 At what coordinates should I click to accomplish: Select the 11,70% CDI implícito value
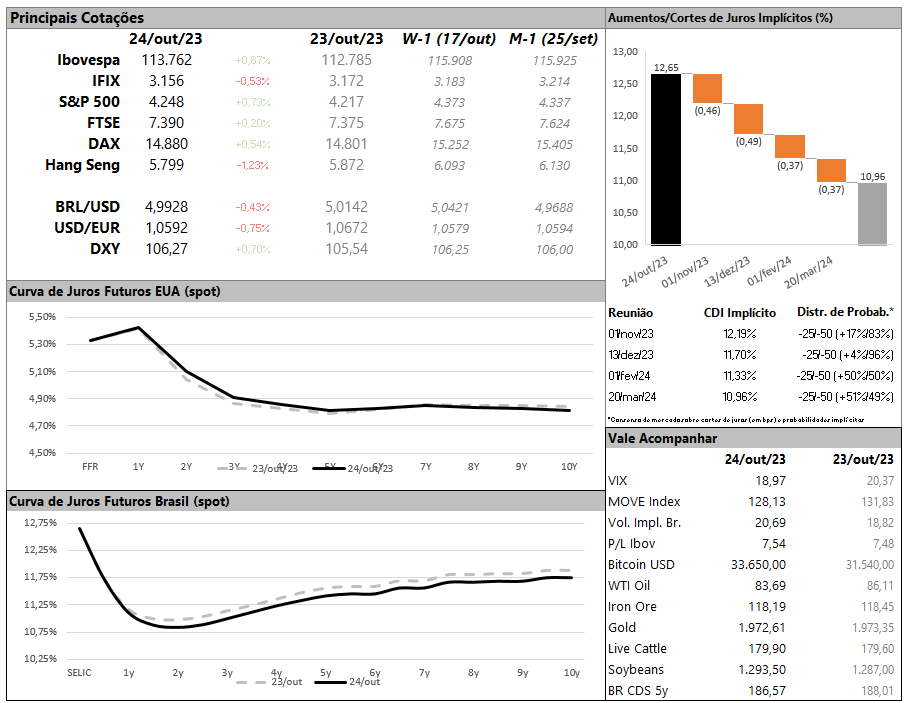pyautogui.click(x=741, y=354)
